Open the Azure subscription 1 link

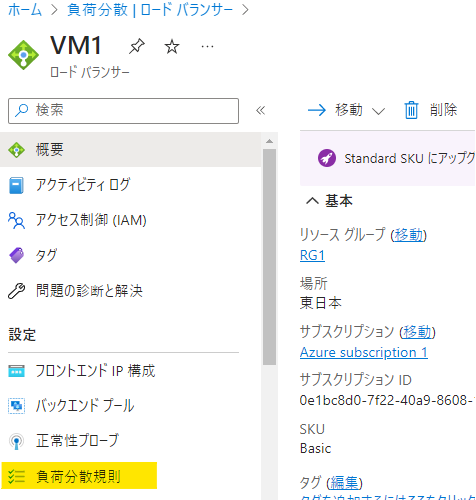click(364, 352)
